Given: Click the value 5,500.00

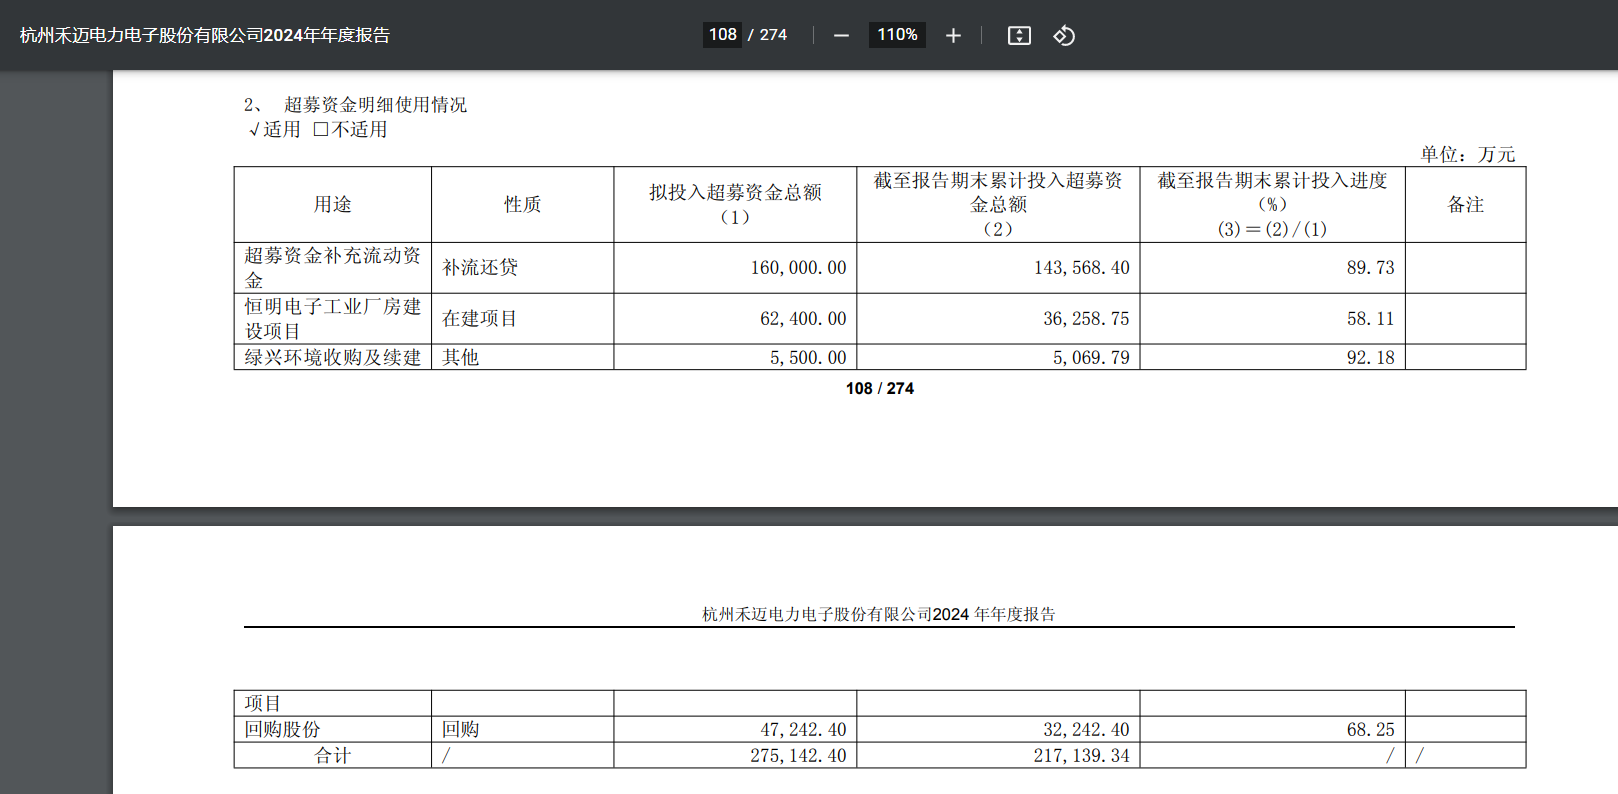Looking at the screenshot, I should pos(808,358).
